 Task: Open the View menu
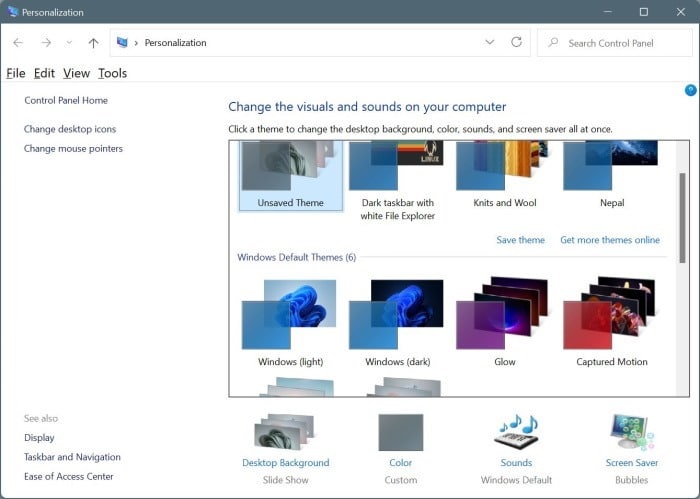click(76, 73)
